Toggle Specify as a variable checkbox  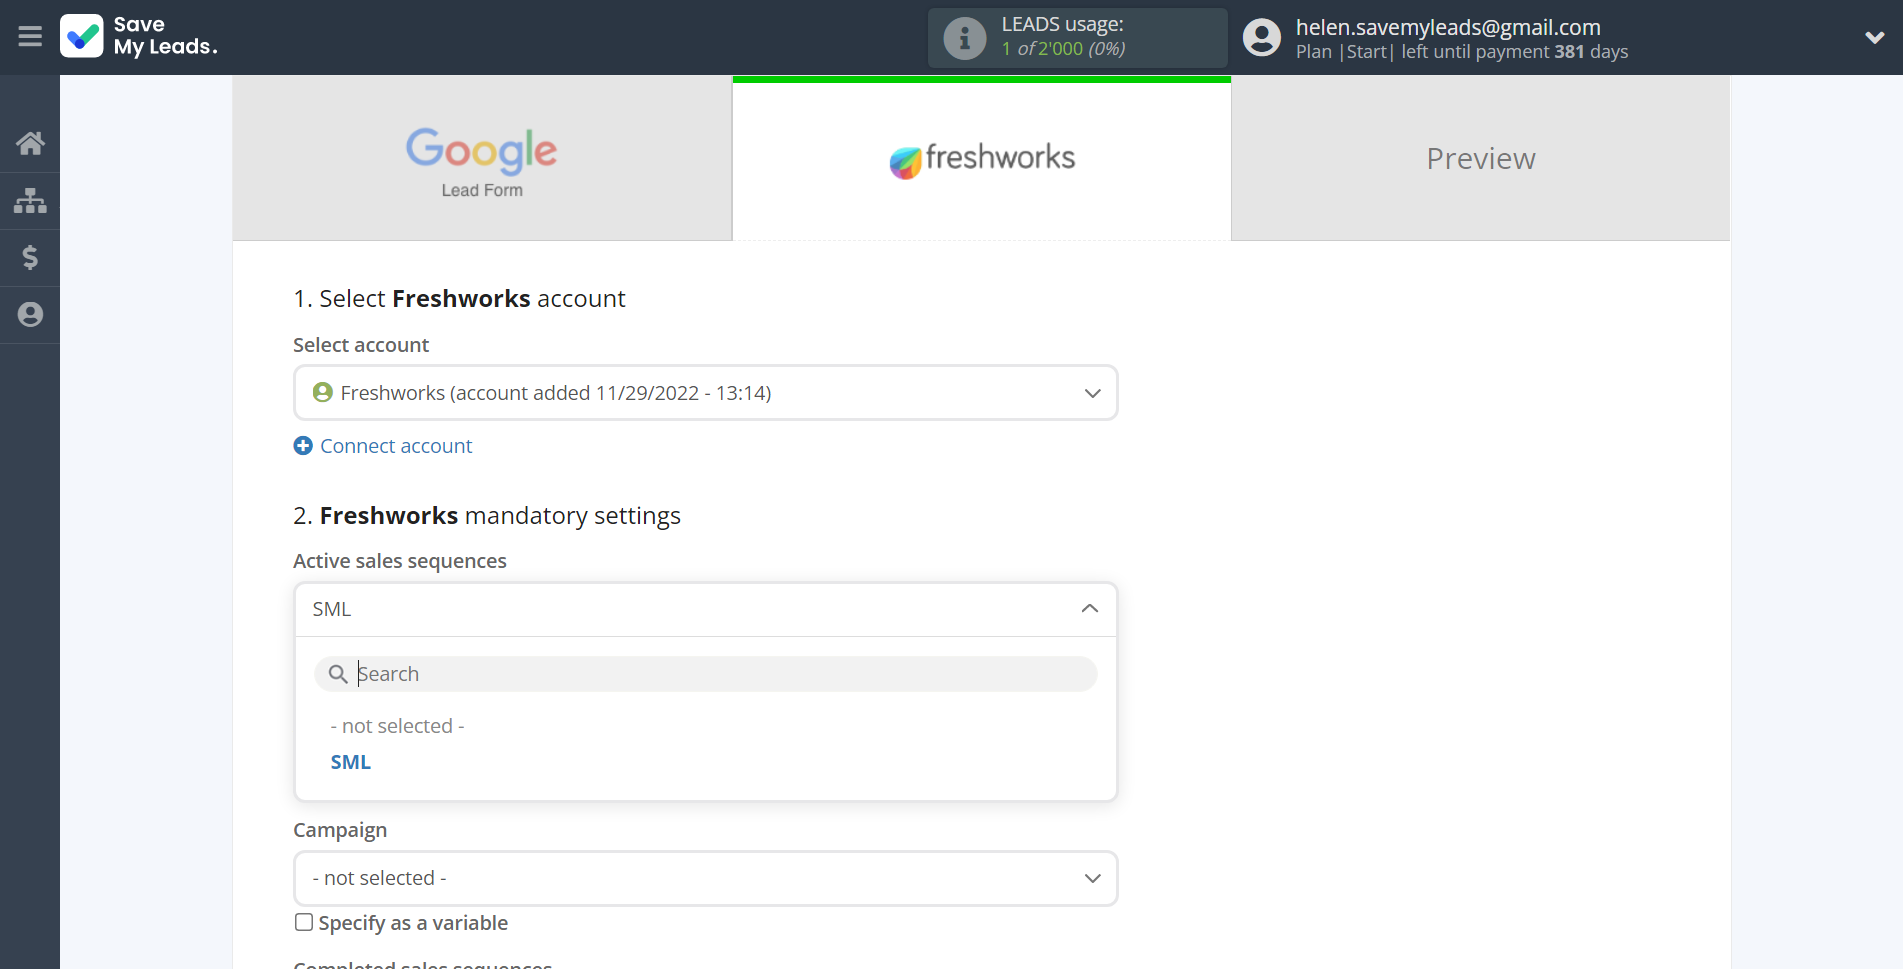click(304, 922)
